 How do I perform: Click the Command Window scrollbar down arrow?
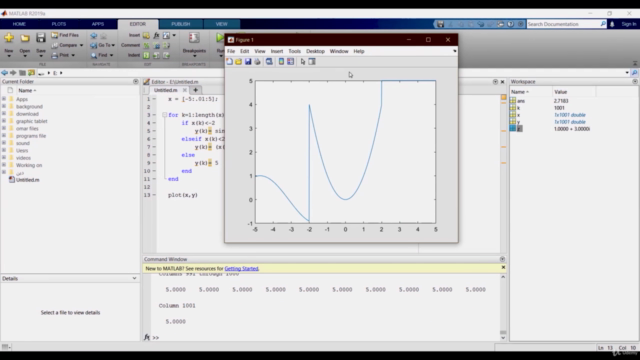[503, 338]
